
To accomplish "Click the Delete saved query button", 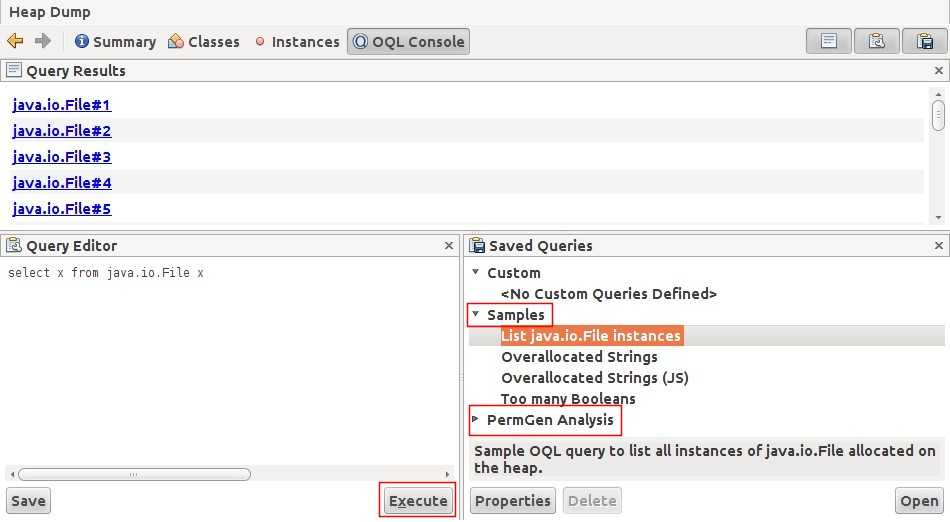I will (592, 501).
